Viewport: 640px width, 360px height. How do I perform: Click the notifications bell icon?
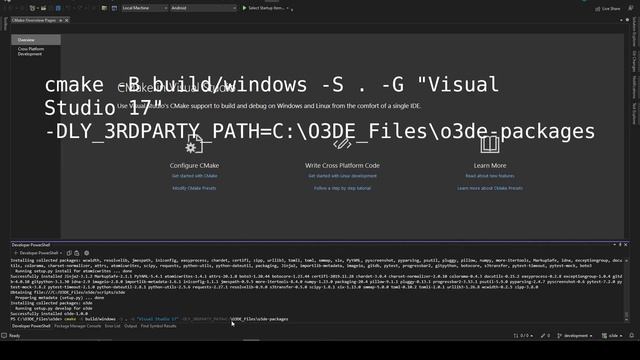tap(631, 336)
